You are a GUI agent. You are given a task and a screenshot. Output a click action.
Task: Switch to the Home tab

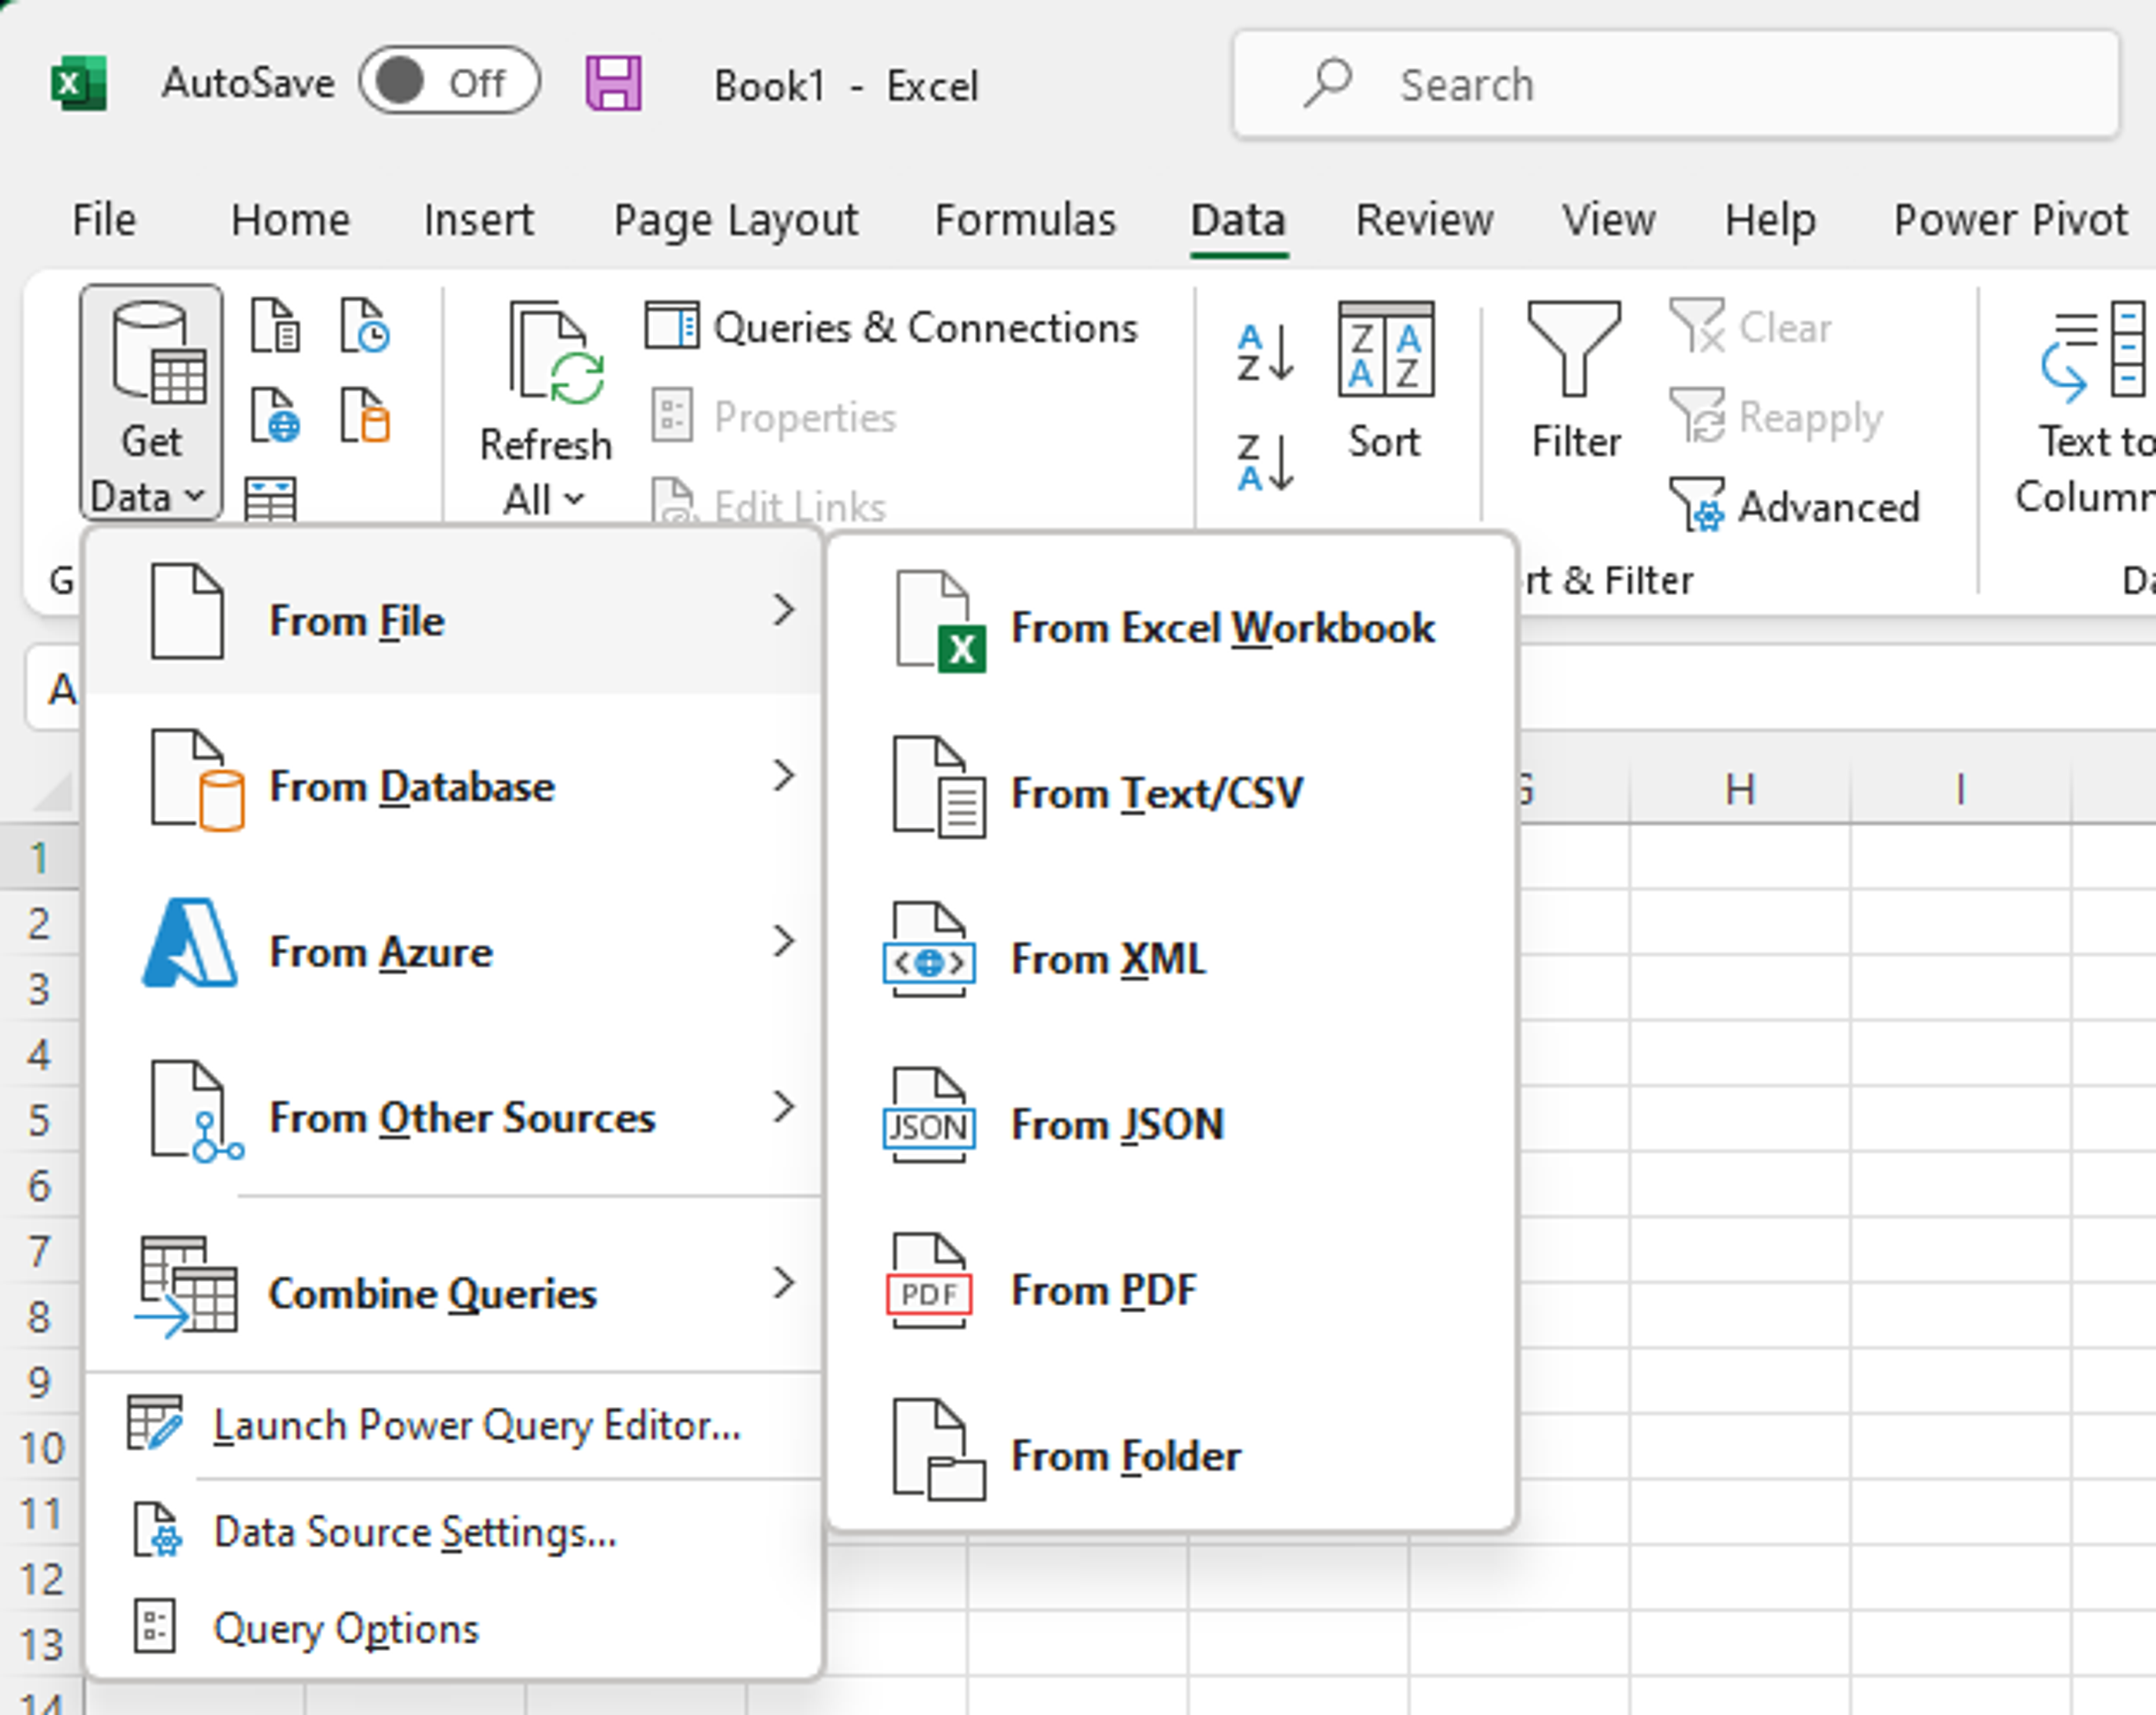290,219
